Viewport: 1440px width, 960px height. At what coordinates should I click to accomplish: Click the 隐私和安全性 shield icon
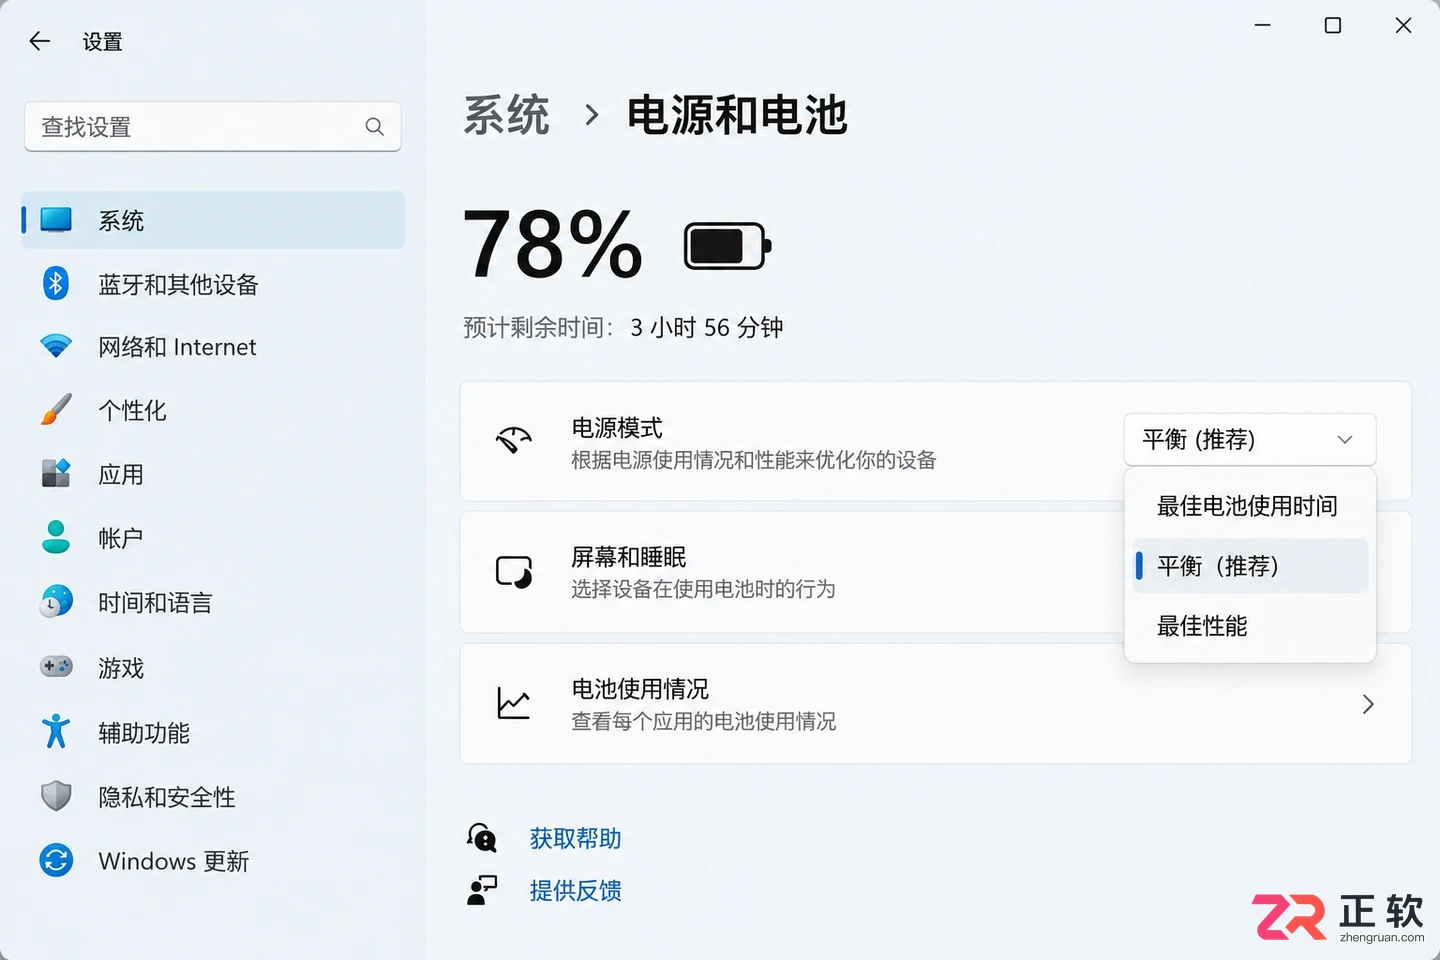click(x=56, y=796)
